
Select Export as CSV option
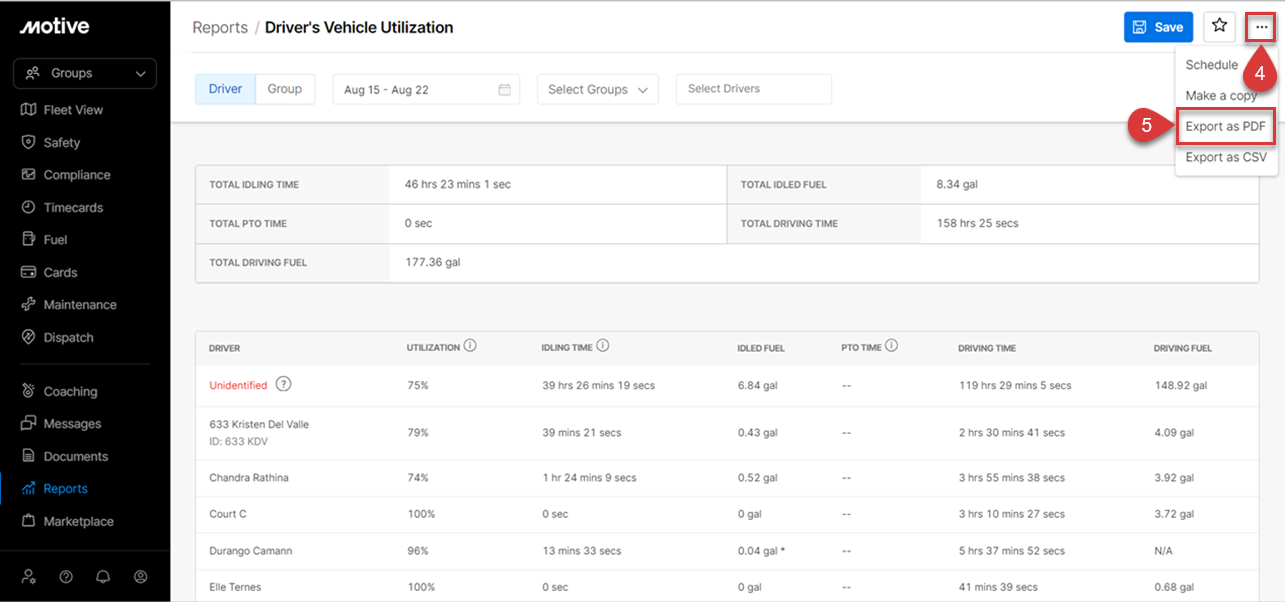click(x=1226, y=157)
